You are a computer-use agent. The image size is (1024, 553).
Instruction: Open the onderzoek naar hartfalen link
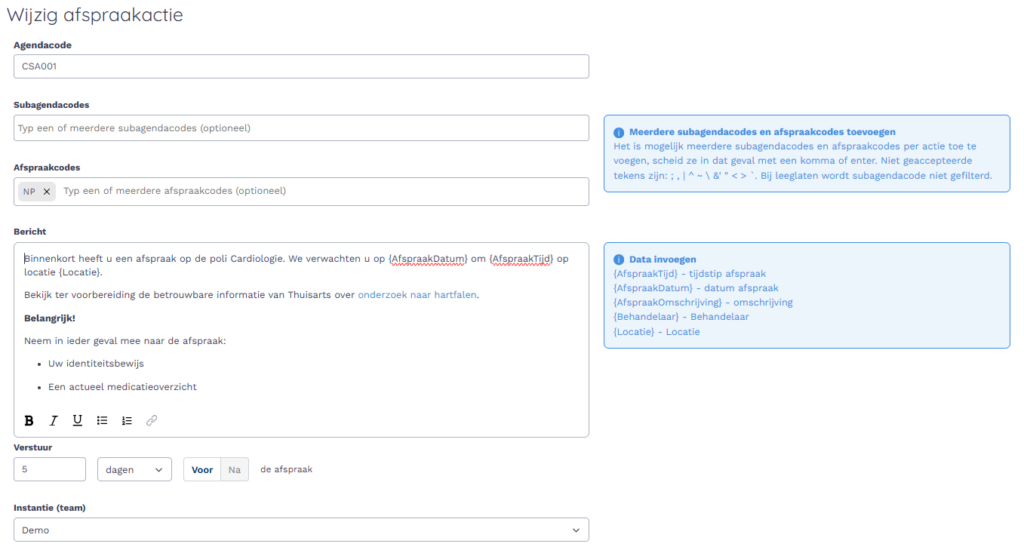(x=417, y=294)
